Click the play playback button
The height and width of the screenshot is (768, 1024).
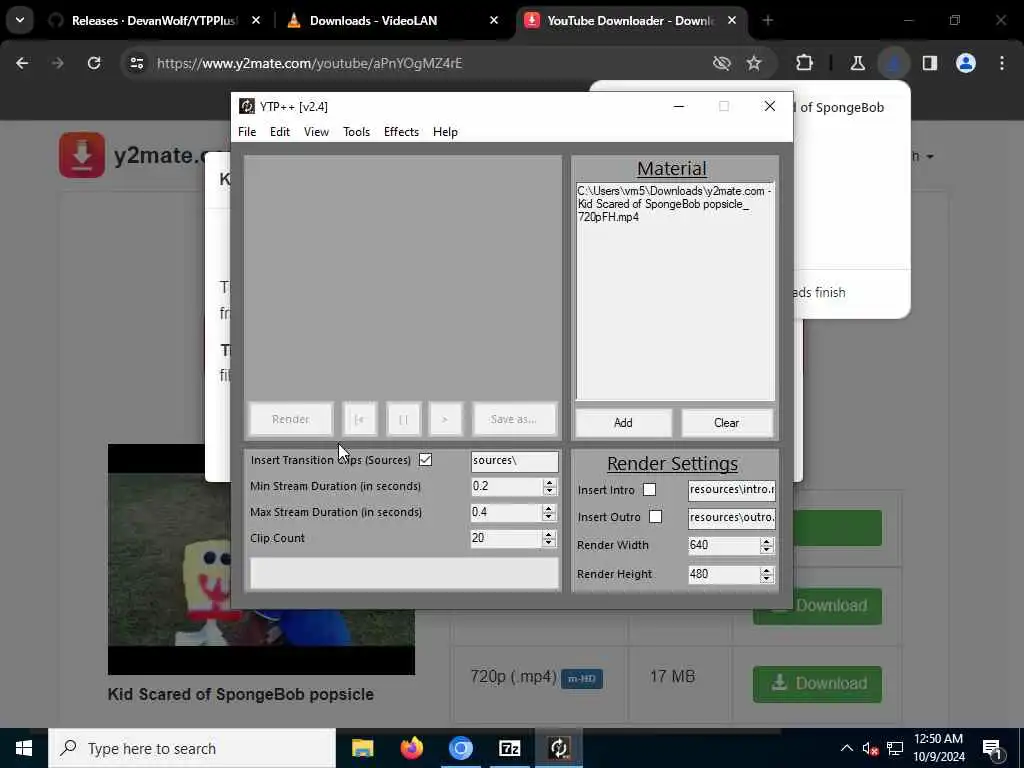coord(445,419)
